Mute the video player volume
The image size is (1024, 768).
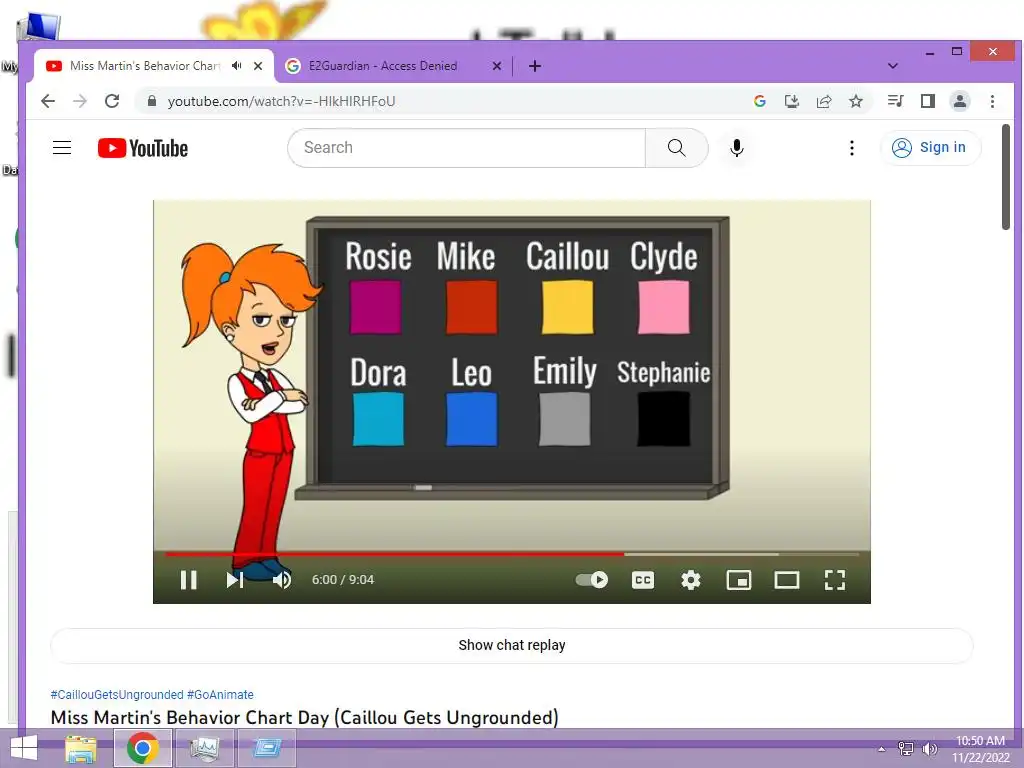click(281, 579)
